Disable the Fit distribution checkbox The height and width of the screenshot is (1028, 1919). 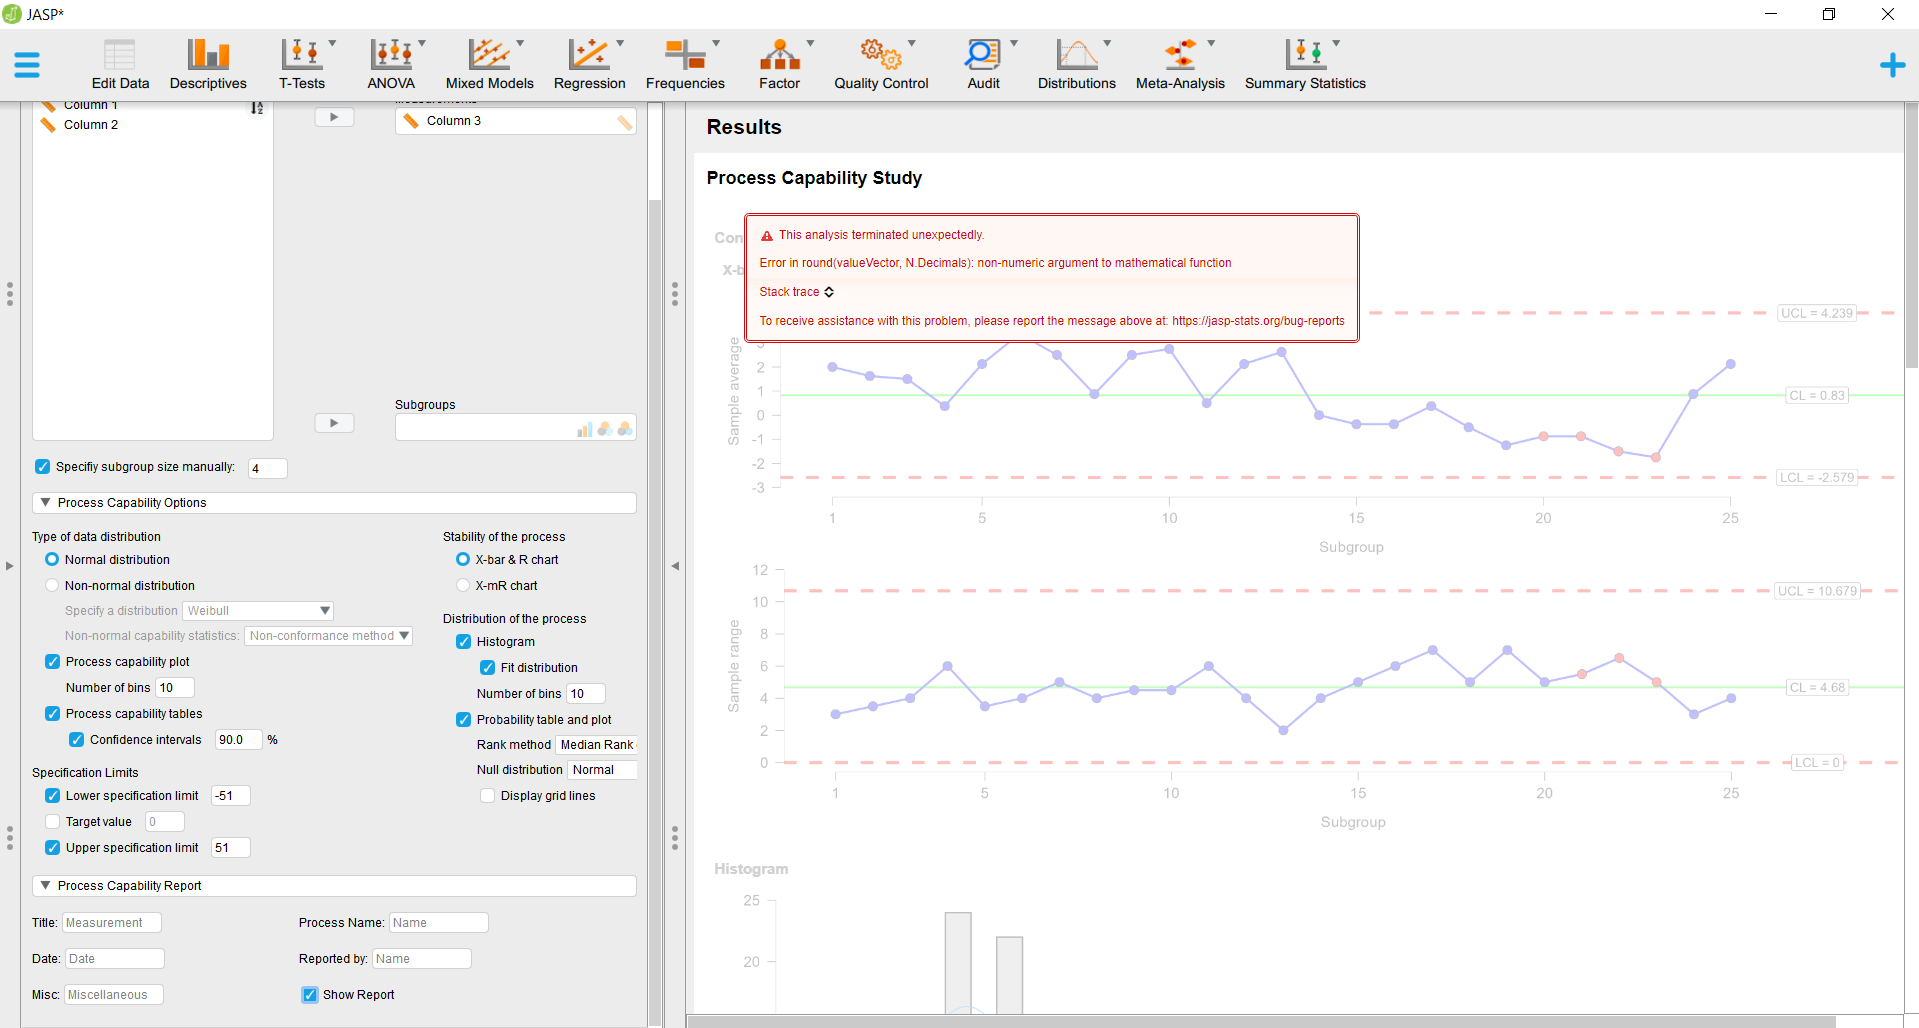coord(487,667)
